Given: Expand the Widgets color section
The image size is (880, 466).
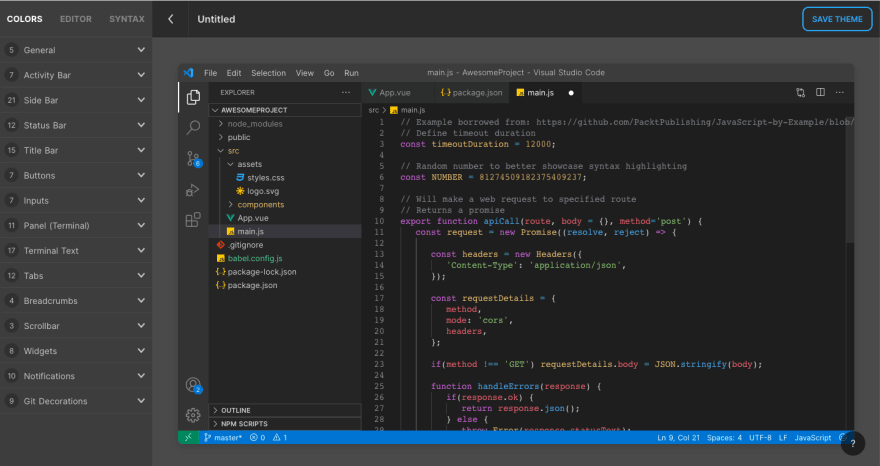Looking at the screenshot, I should 76,351.
